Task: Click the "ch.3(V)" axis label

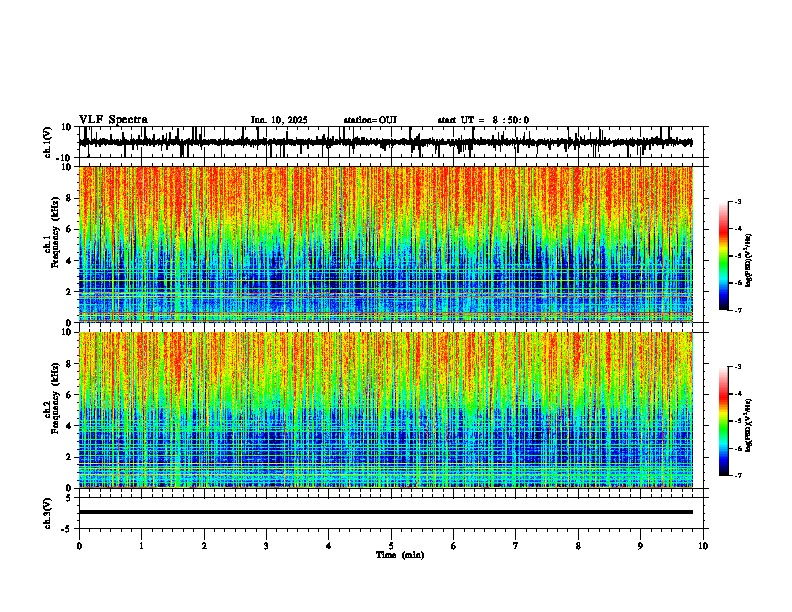Action: pos(48,514)
